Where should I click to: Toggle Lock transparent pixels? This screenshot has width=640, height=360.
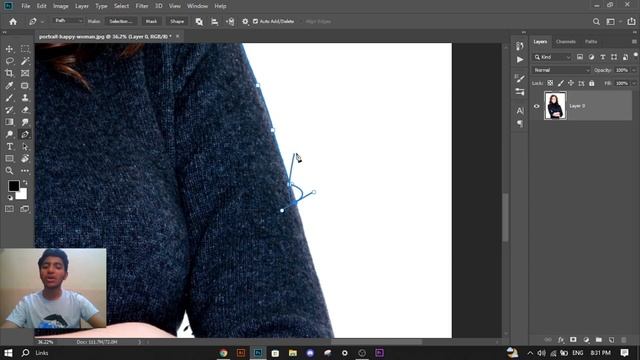[x=550, y=83]
